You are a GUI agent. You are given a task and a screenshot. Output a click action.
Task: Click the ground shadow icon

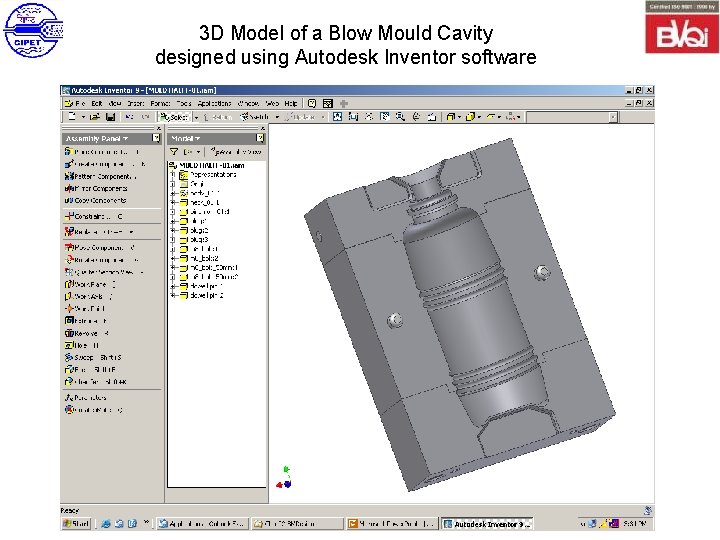click(x=490, y=117)
